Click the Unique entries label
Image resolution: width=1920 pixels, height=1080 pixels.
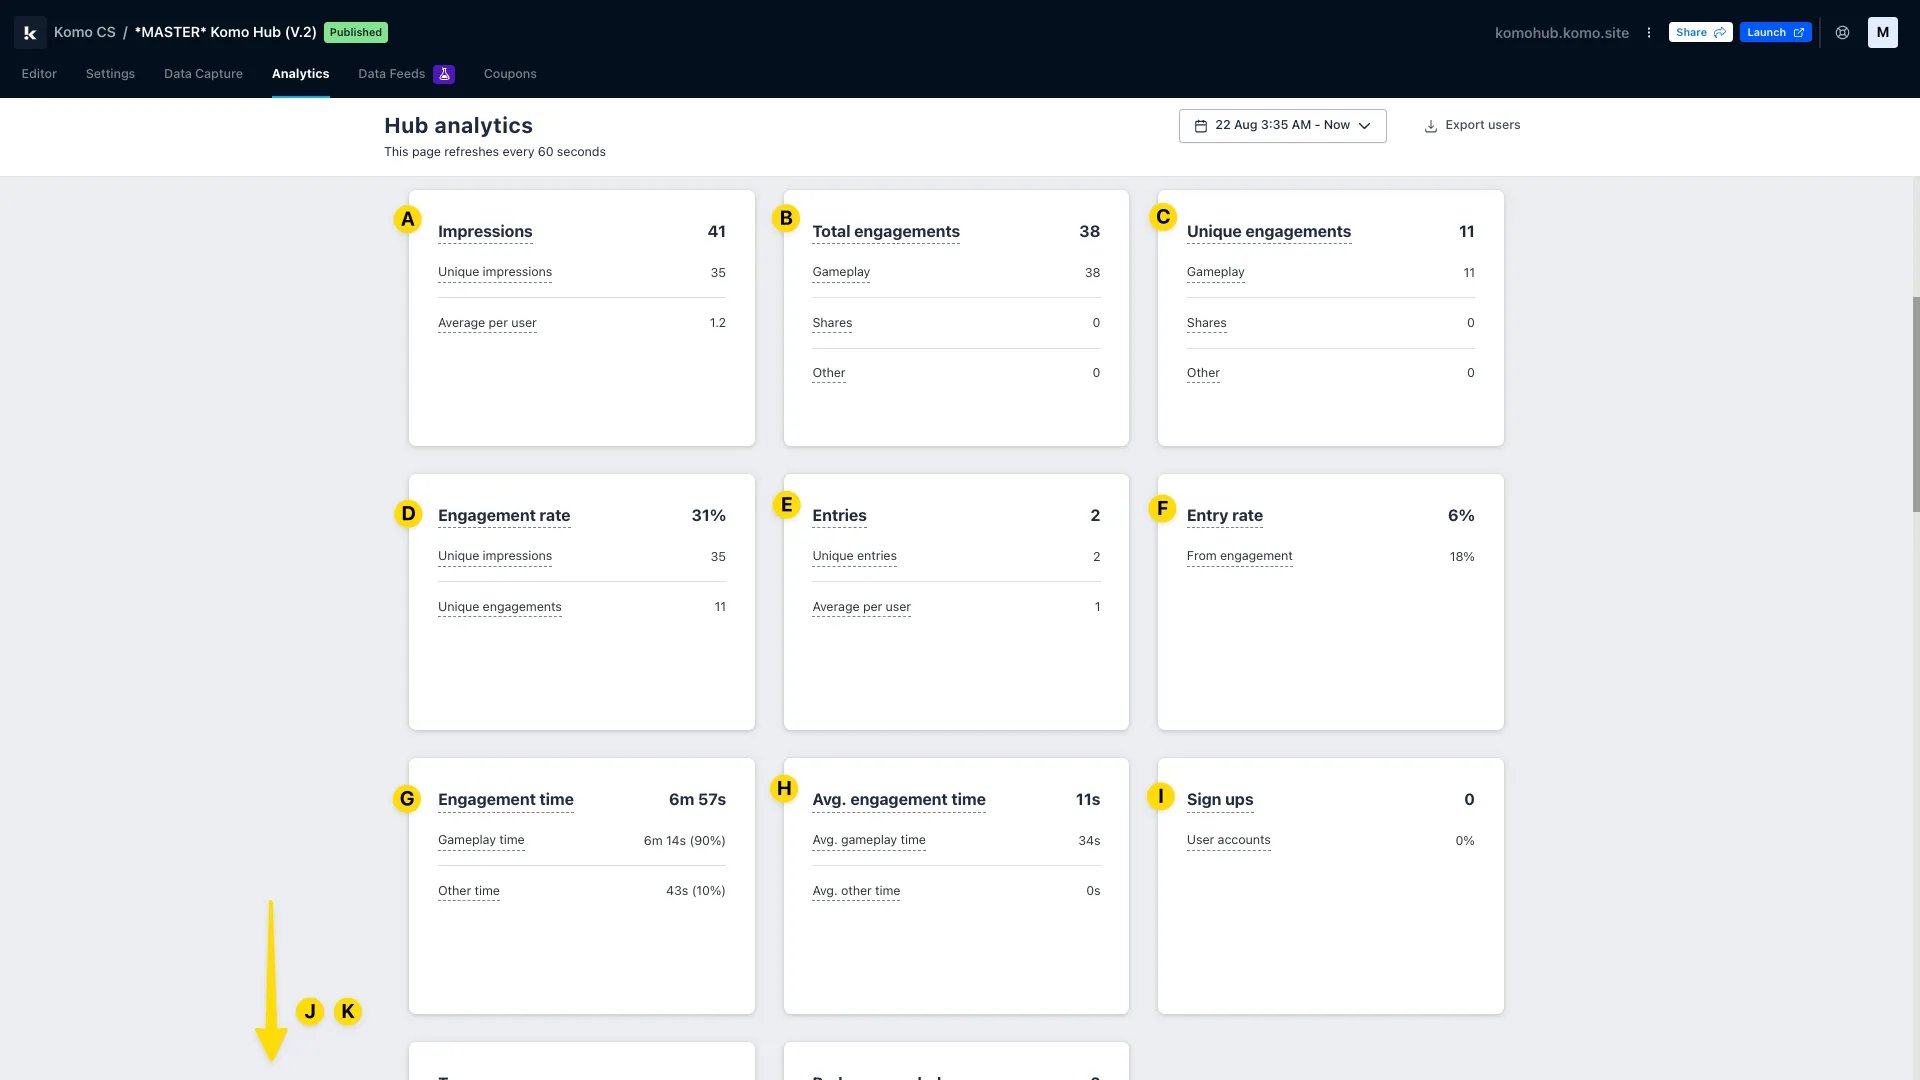(855, 556)
